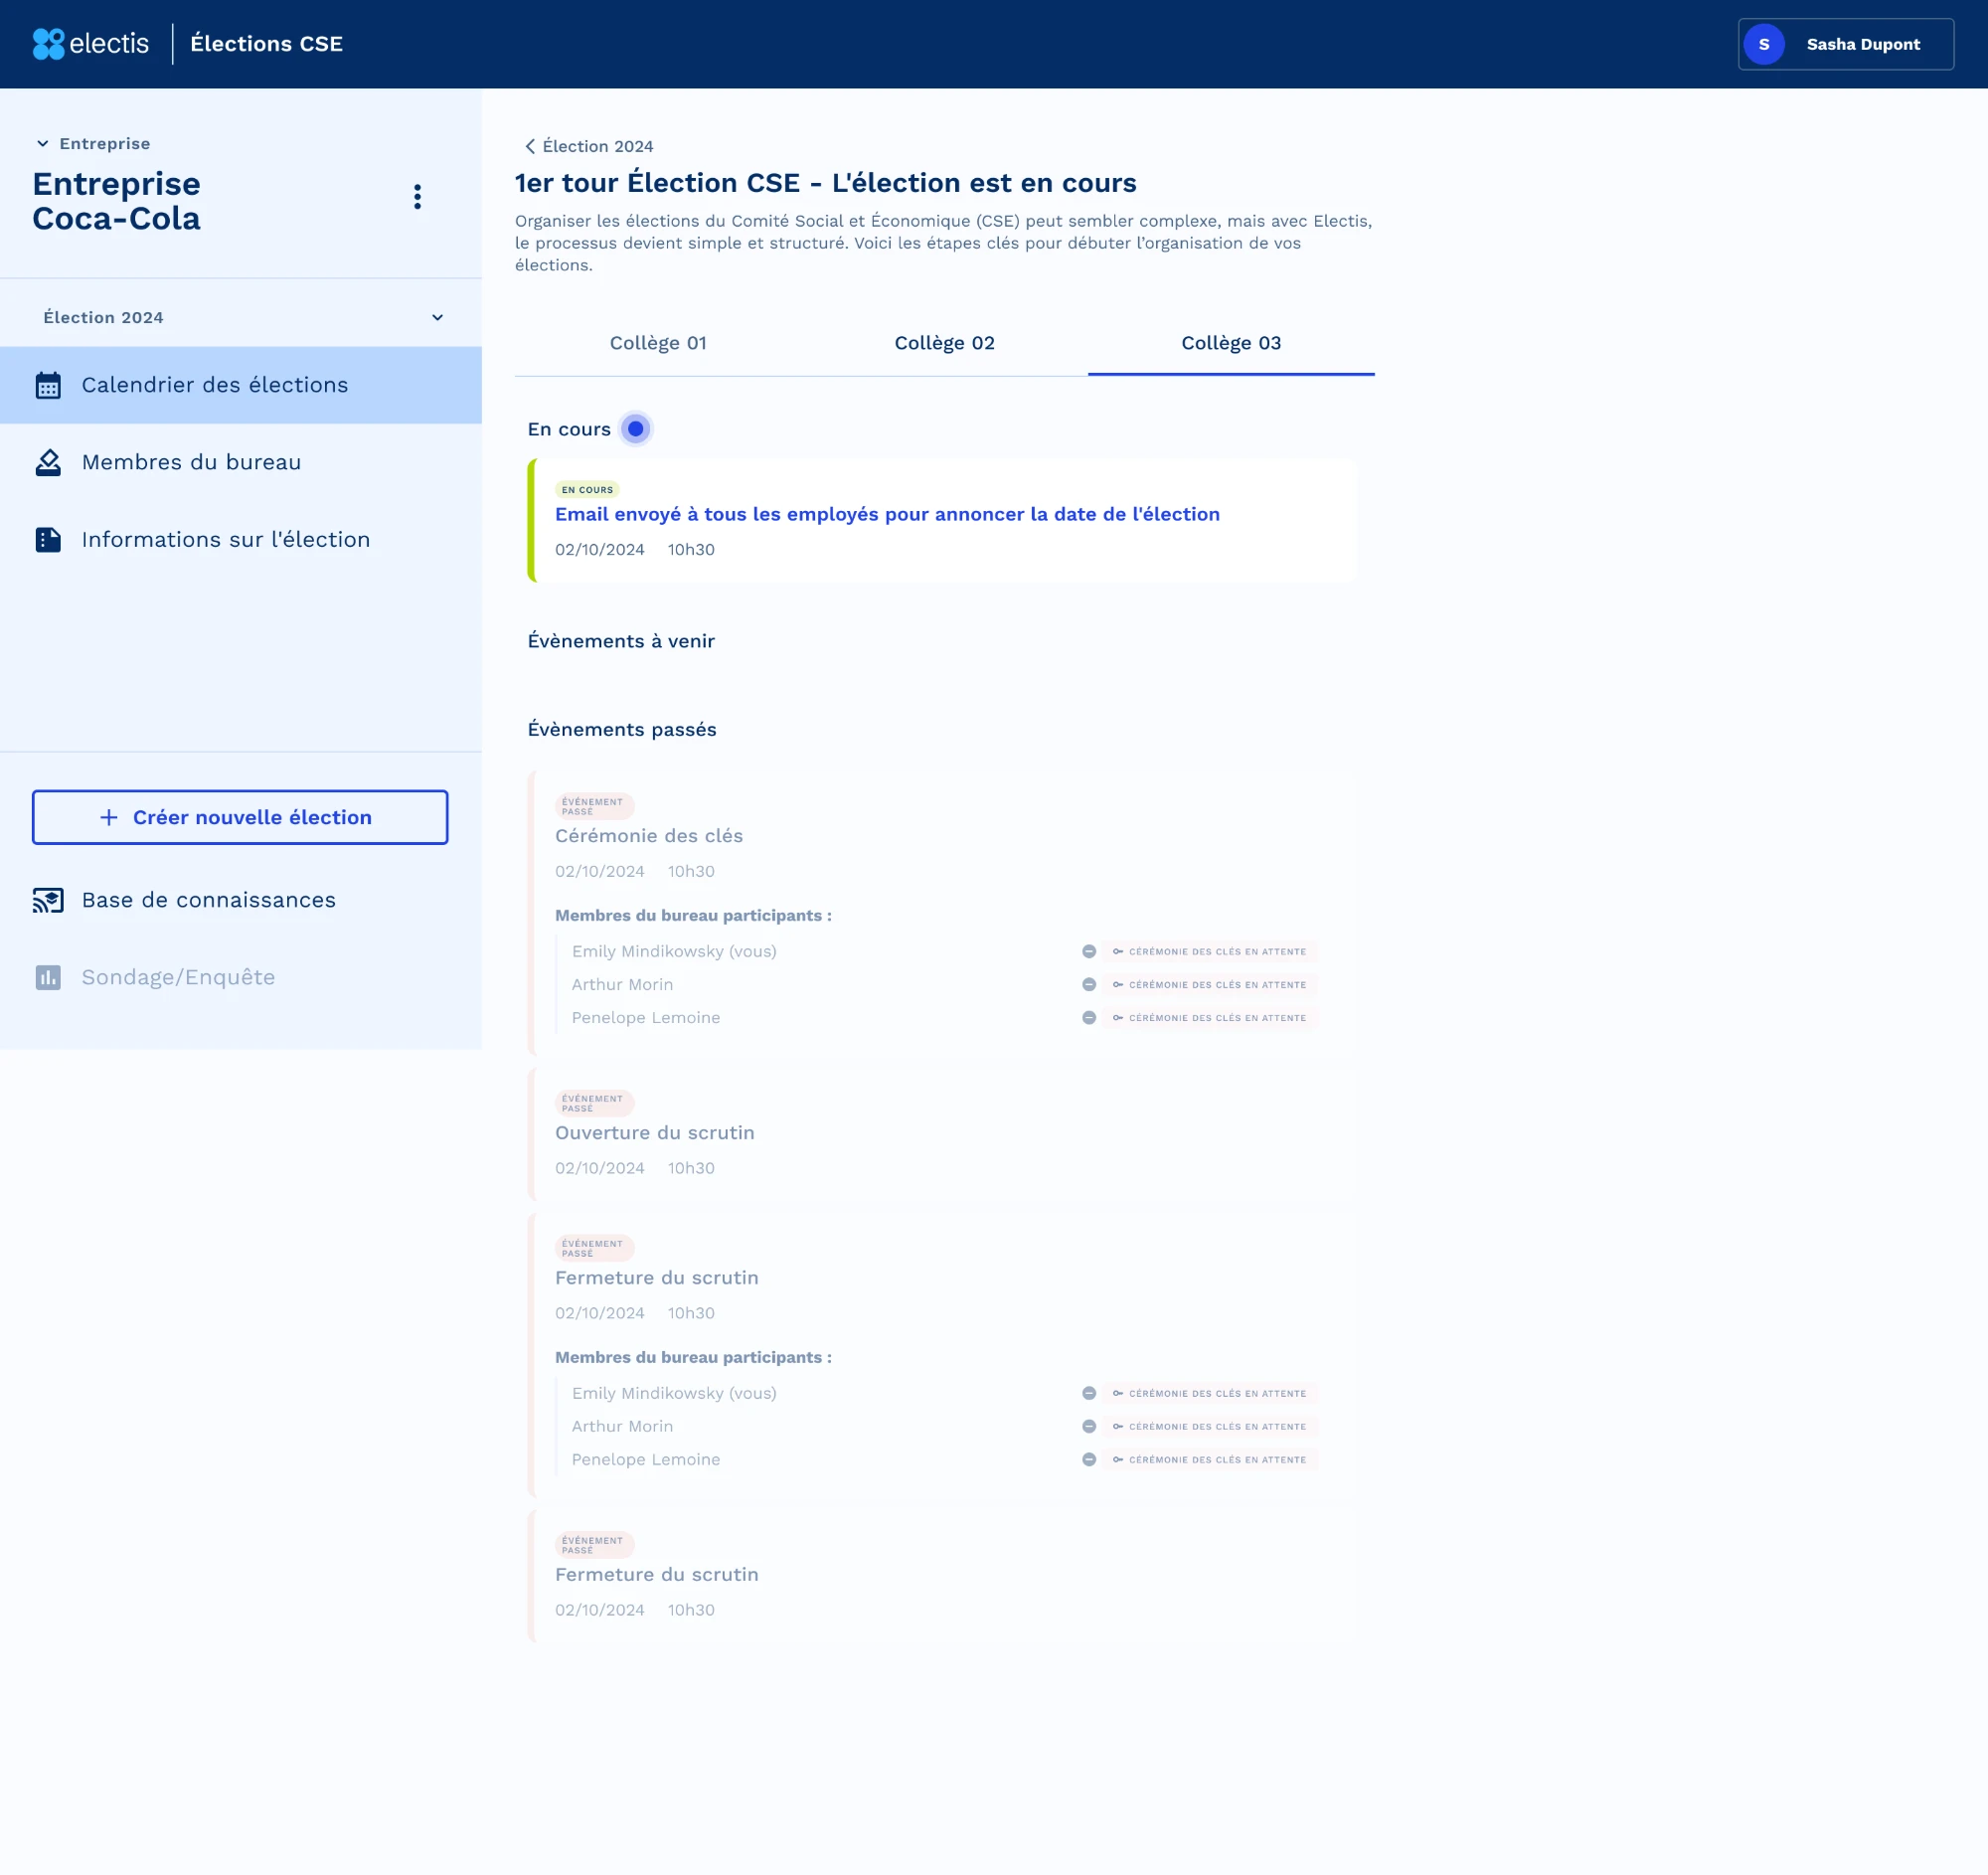Click the Sondage/Enquête chart icon
1988x1875 pixels.
[x=48, y=977]
